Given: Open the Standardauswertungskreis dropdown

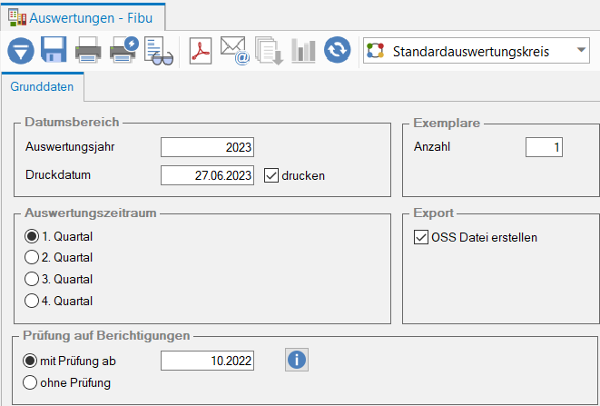Looking at the screenshot, I should [x=581, y=50].
